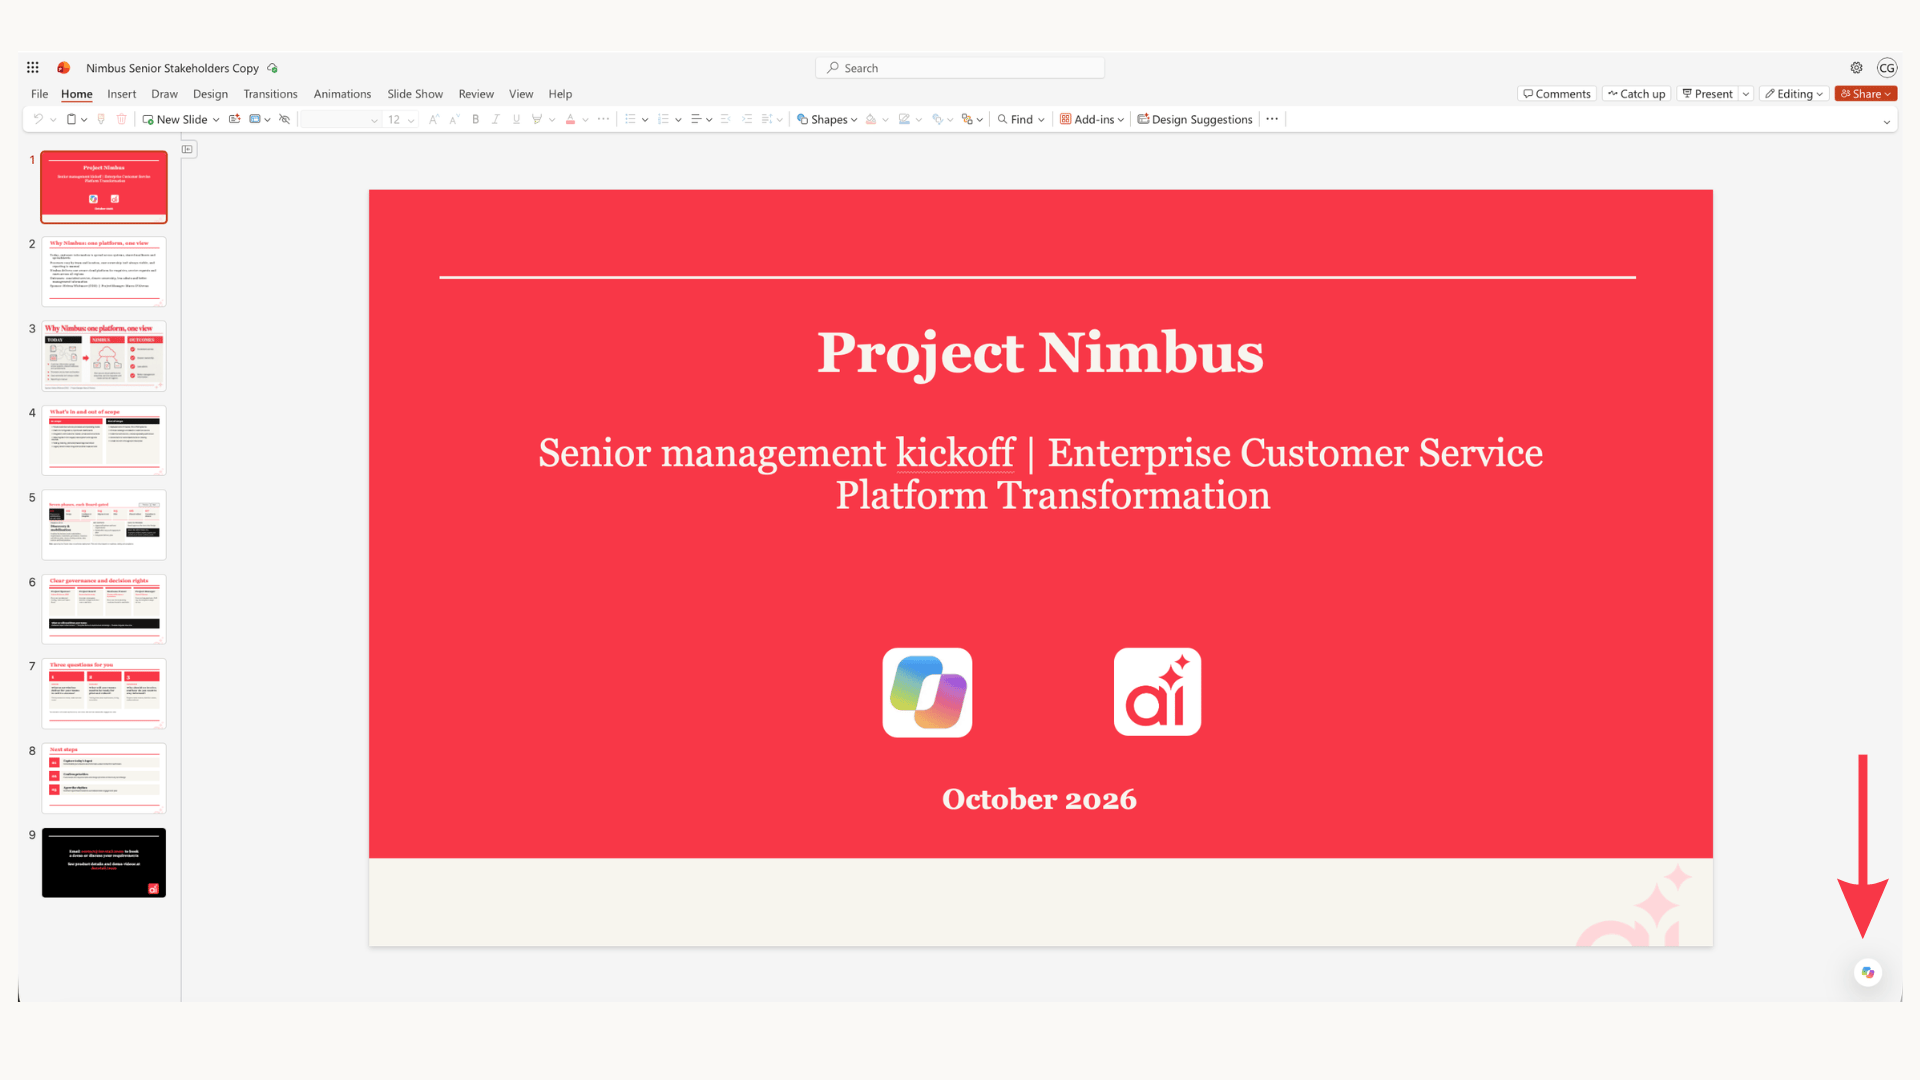Image resolution: width=1920 pixels, height=1080 pixels.
Task: Click the line spacing icon
Action: click(x=767, y=119)
